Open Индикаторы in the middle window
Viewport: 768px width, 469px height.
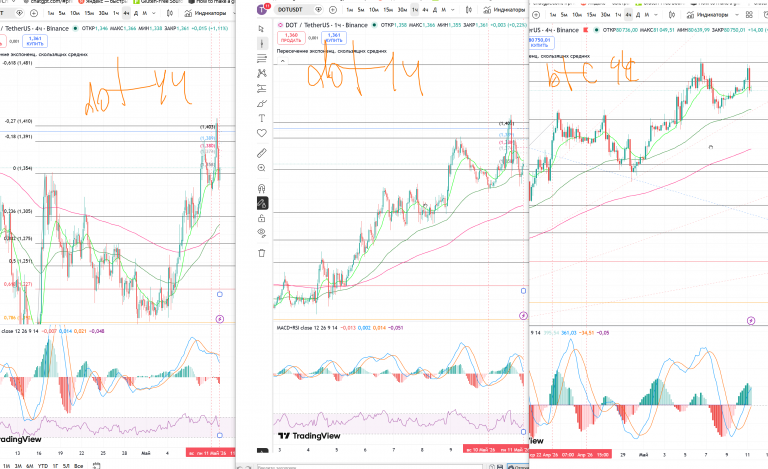click(x=504, y=10)
